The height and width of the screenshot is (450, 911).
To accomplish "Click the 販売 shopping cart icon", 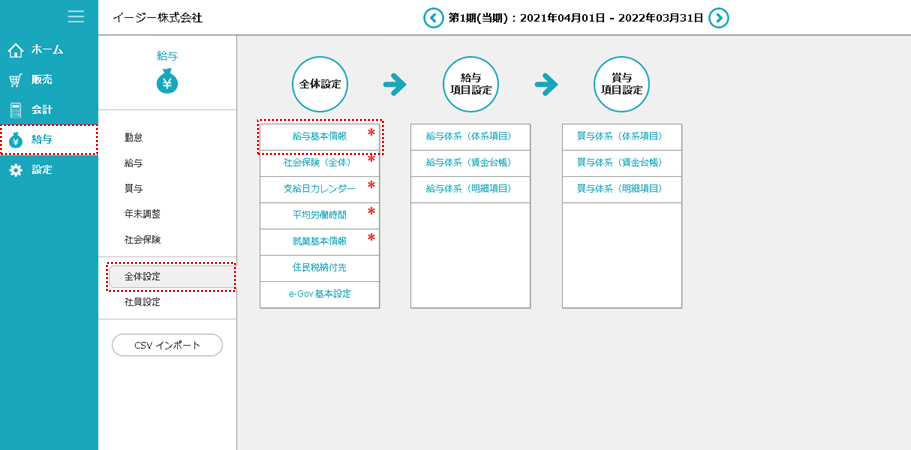I will (x=15, y=80).
